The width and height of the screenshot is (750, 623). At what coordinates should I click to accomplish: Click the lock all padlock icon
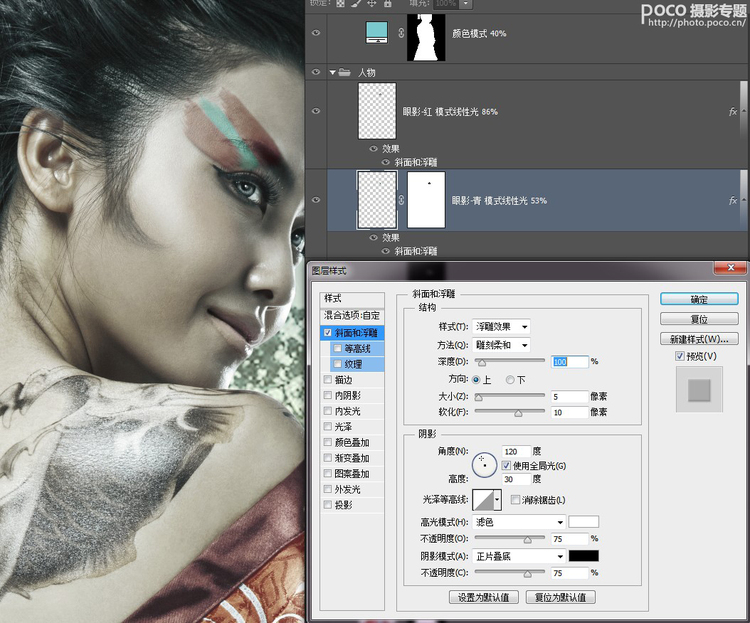pyautogui.click(x=388, y=3)
